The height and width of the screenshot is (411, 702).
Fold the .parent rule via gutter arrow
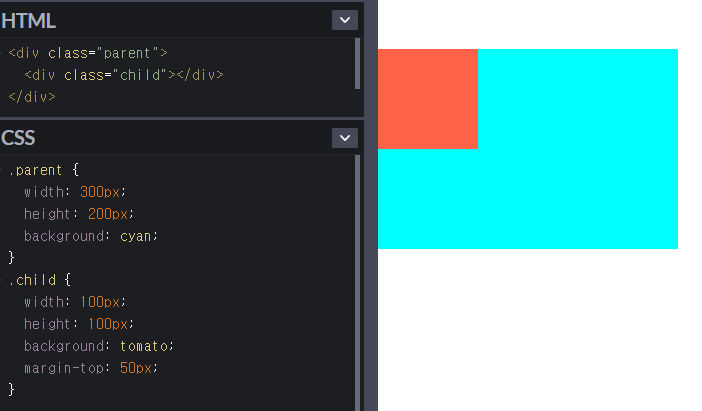click(1, 170)
